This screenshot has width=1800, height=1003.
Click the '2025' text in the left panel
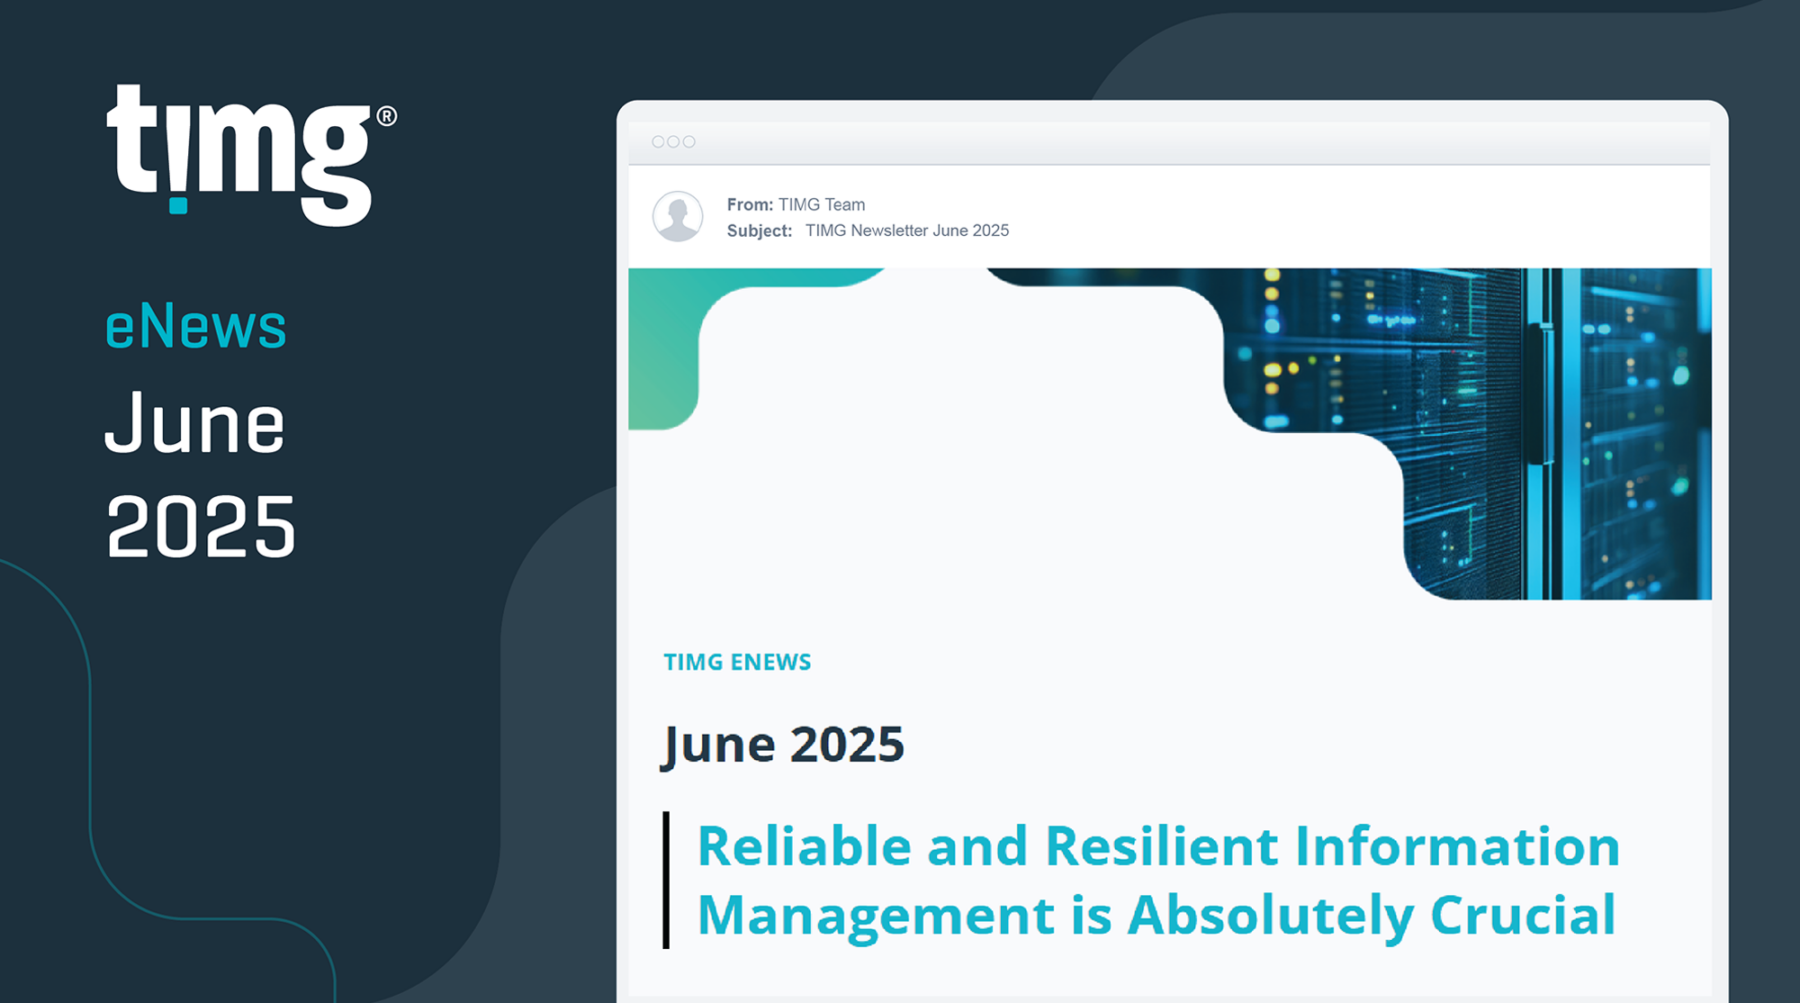coord(201,526)
